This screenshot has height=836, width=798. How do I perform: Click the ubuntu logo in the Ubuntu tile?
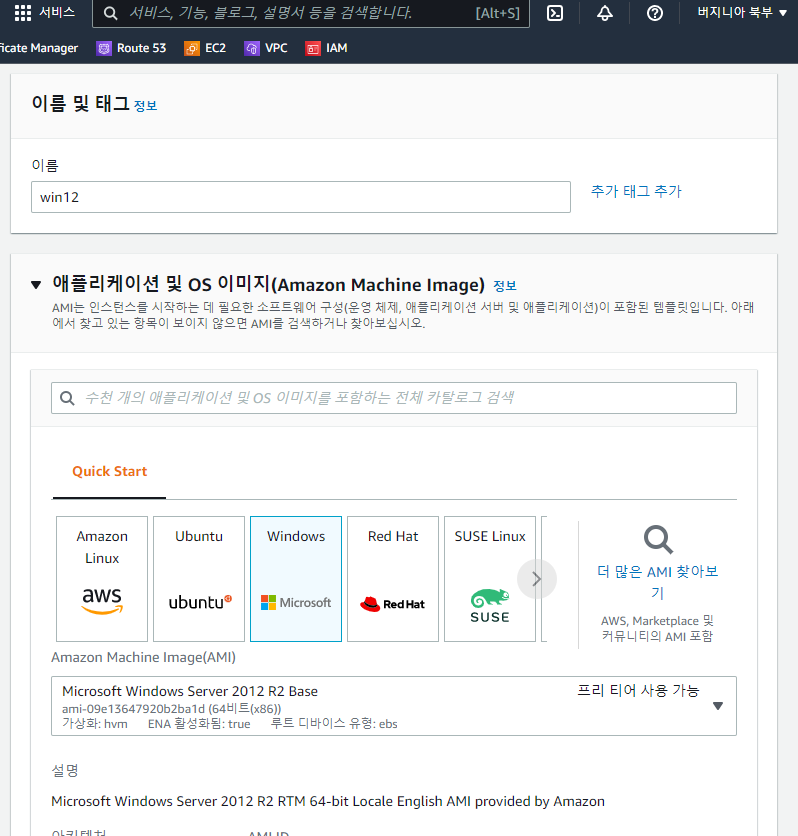(200, 602)
